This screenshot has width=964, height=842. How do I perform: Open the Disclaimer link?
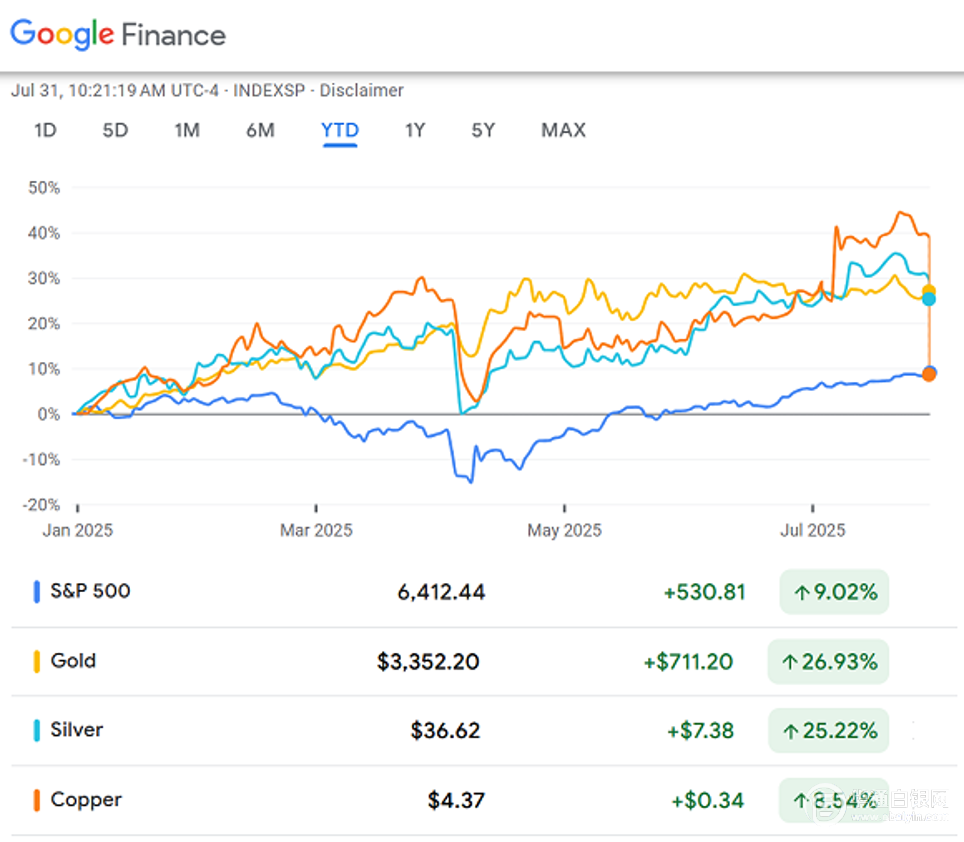pos(362,90)
